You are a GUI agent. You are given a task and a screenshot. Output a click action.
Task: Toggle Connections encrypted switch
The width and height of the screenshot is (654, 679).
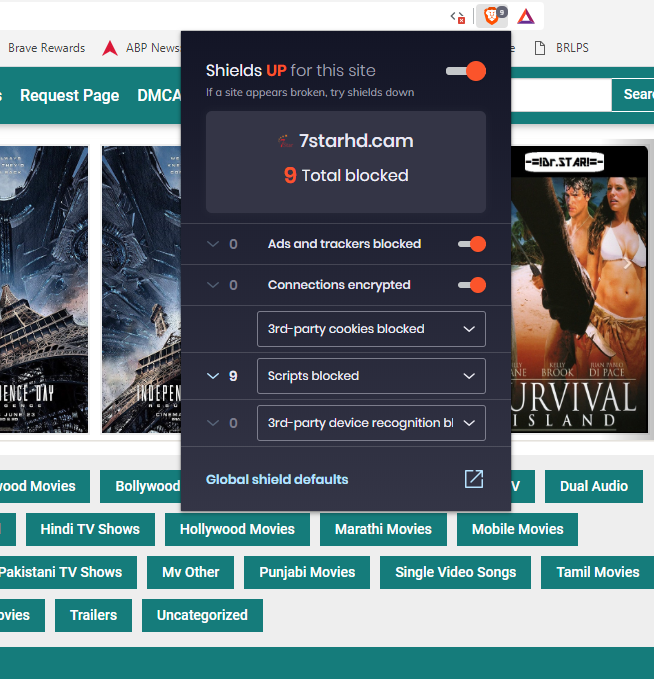(472, 285)
